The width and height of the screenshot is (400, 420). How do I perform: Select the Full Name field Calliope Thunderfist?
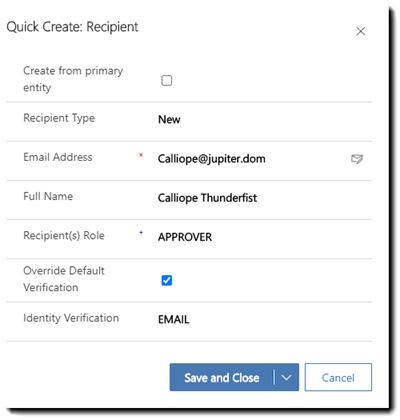[260, 198]
